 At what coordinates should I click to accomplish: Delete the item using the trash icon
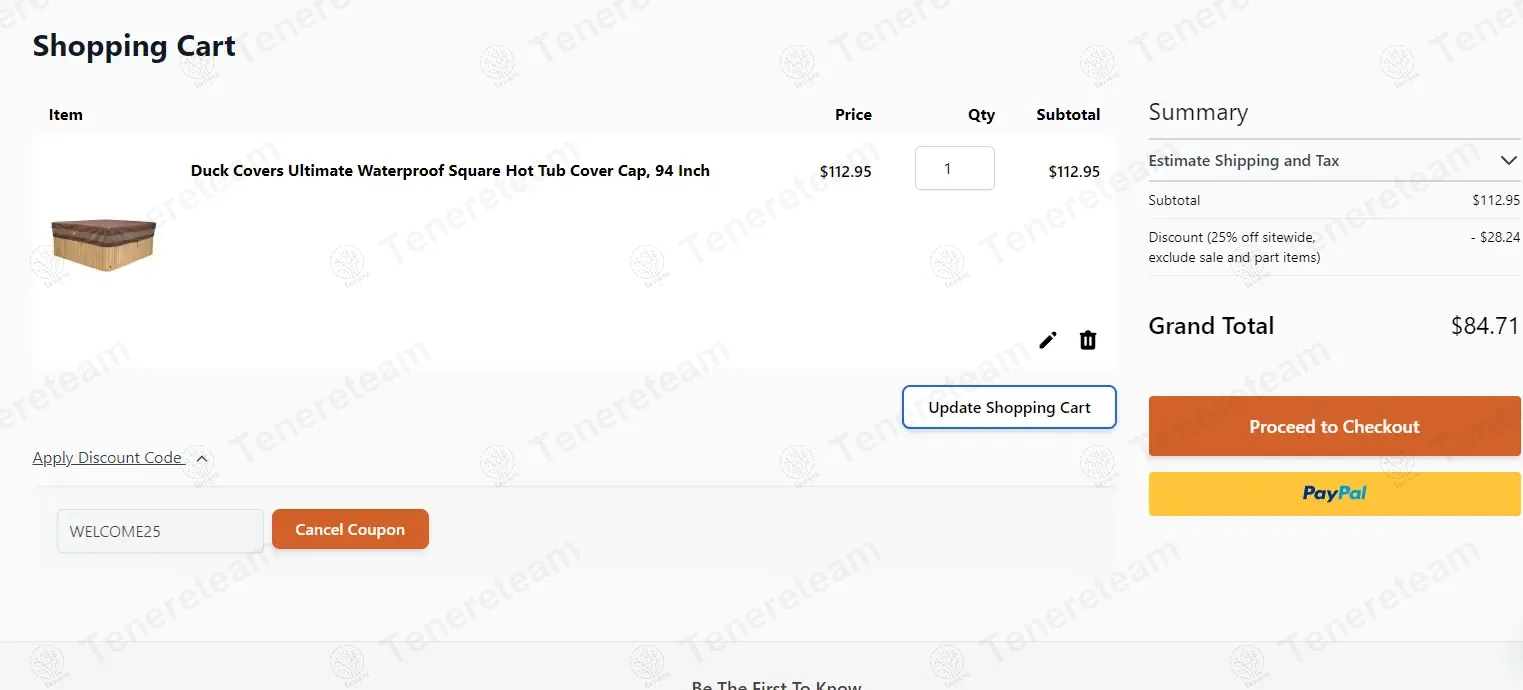coord(1088,340)
